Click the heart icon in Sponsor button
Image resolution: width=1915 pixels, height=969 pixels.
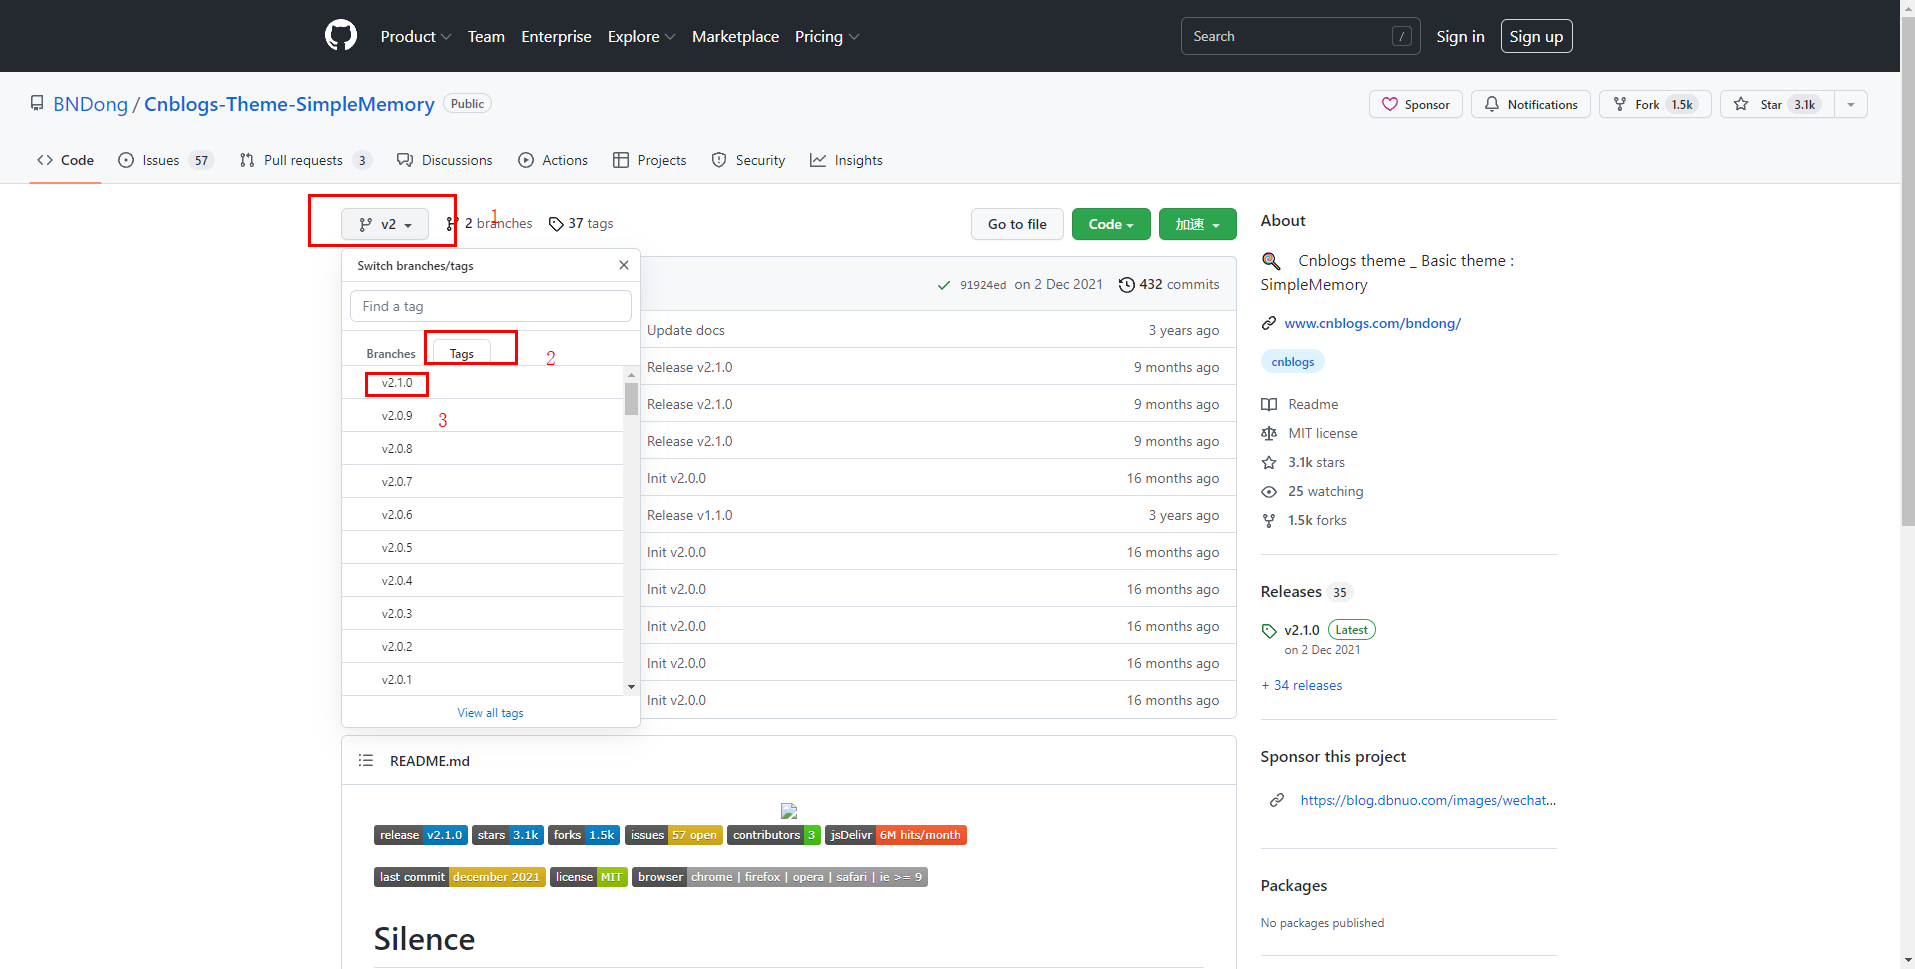pos(1390,104)
